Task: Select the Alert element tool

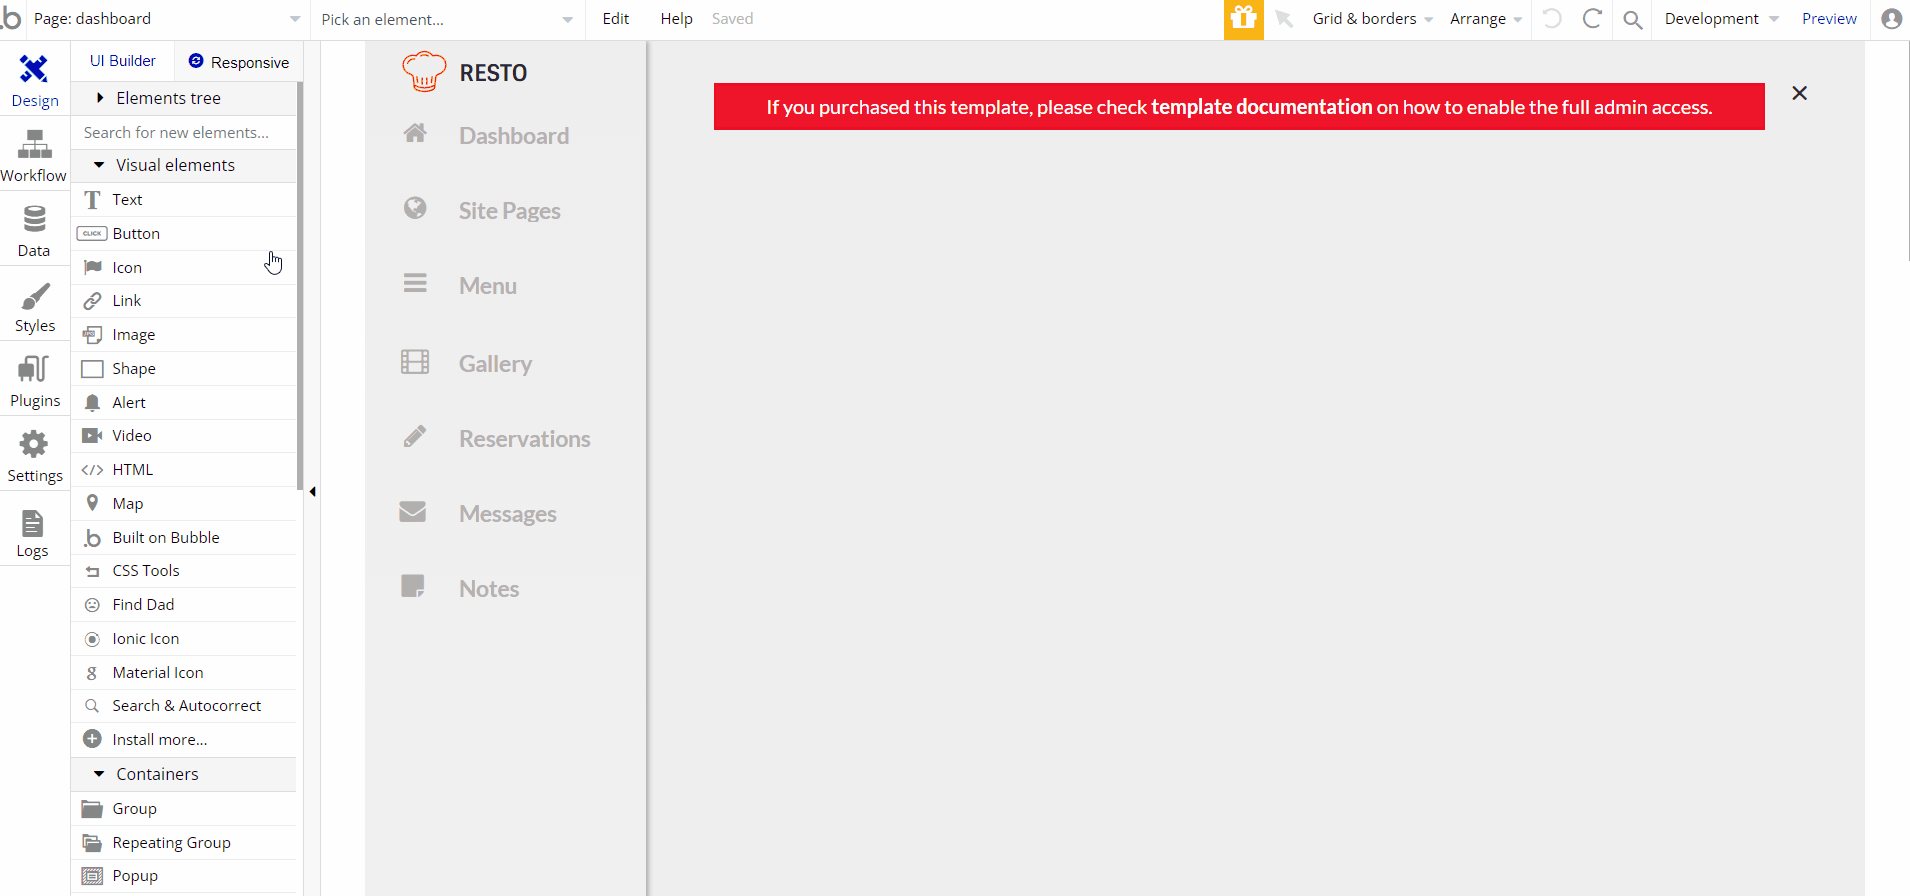Action: point(184,403)
